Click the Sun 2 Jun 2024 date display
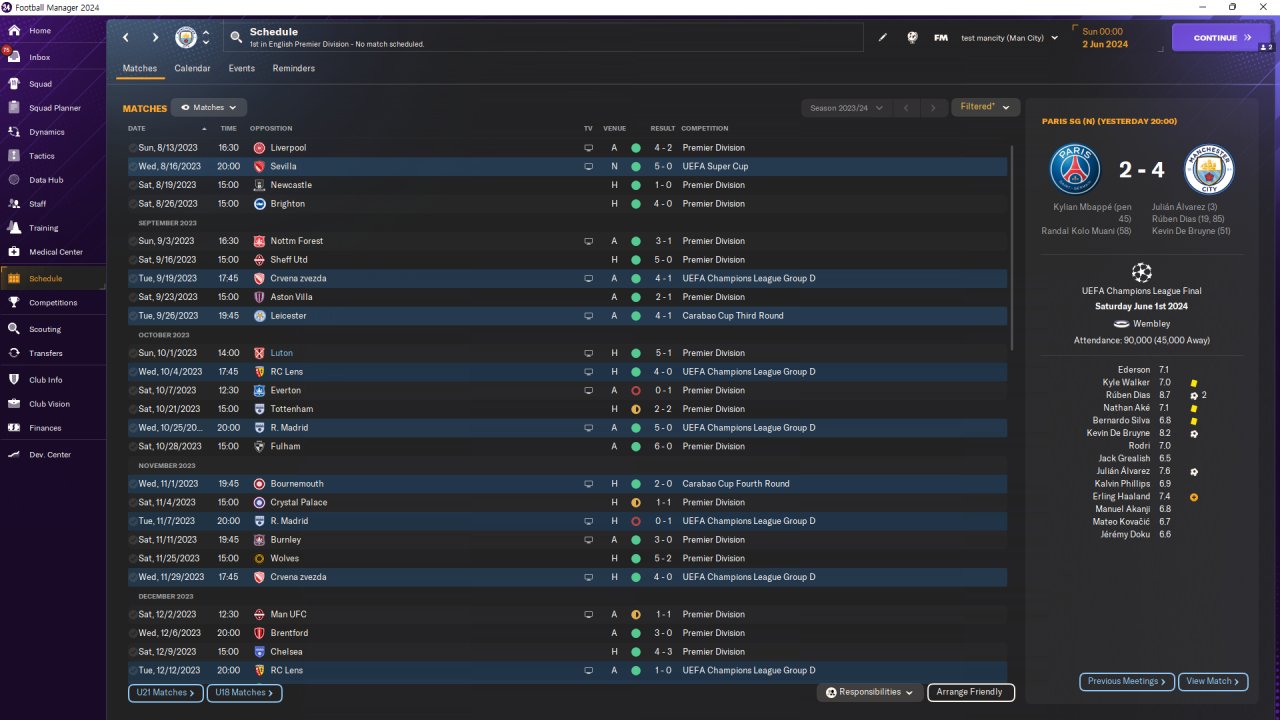Screen dimensions: 1280x720 1105,38
